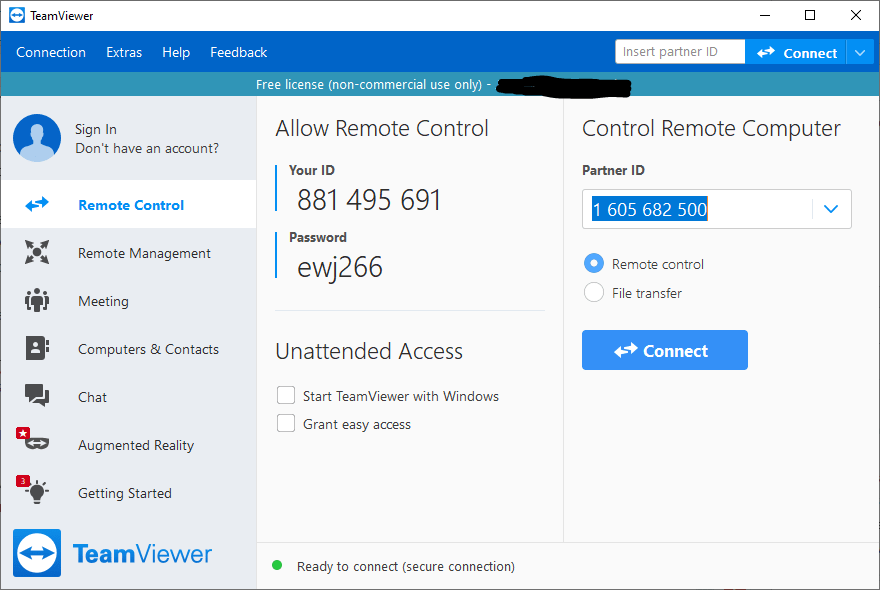The width and height of the screenshot is (880, 590).
Task: Close the TeamViewer window
Action: point(855,15)
